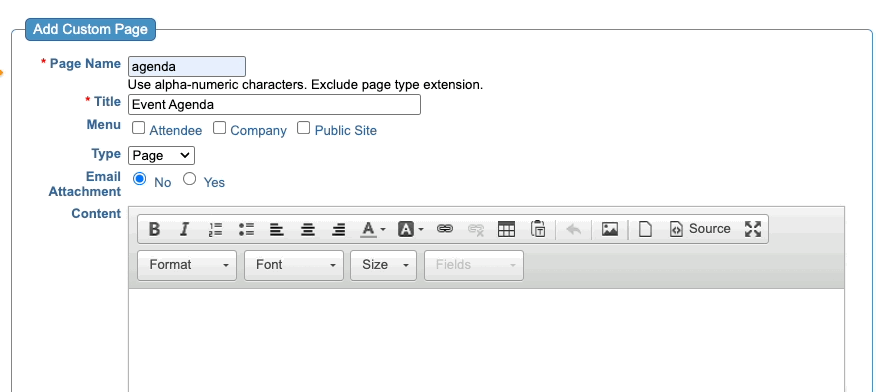Click the Title input field

pos(274,105)
